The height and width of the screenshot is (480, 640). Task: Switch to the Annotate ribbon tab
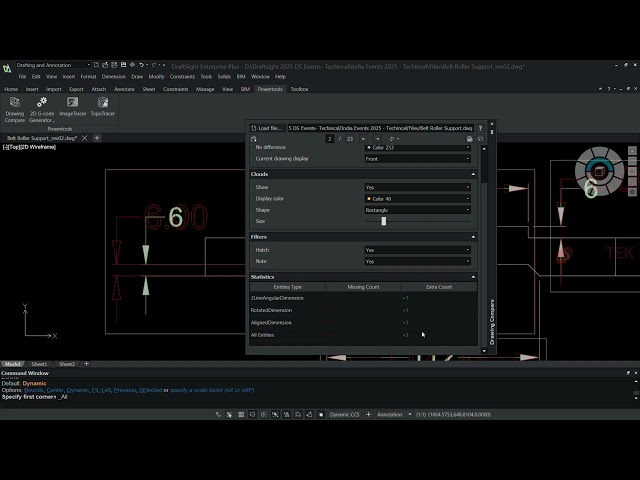coord(124,89)
